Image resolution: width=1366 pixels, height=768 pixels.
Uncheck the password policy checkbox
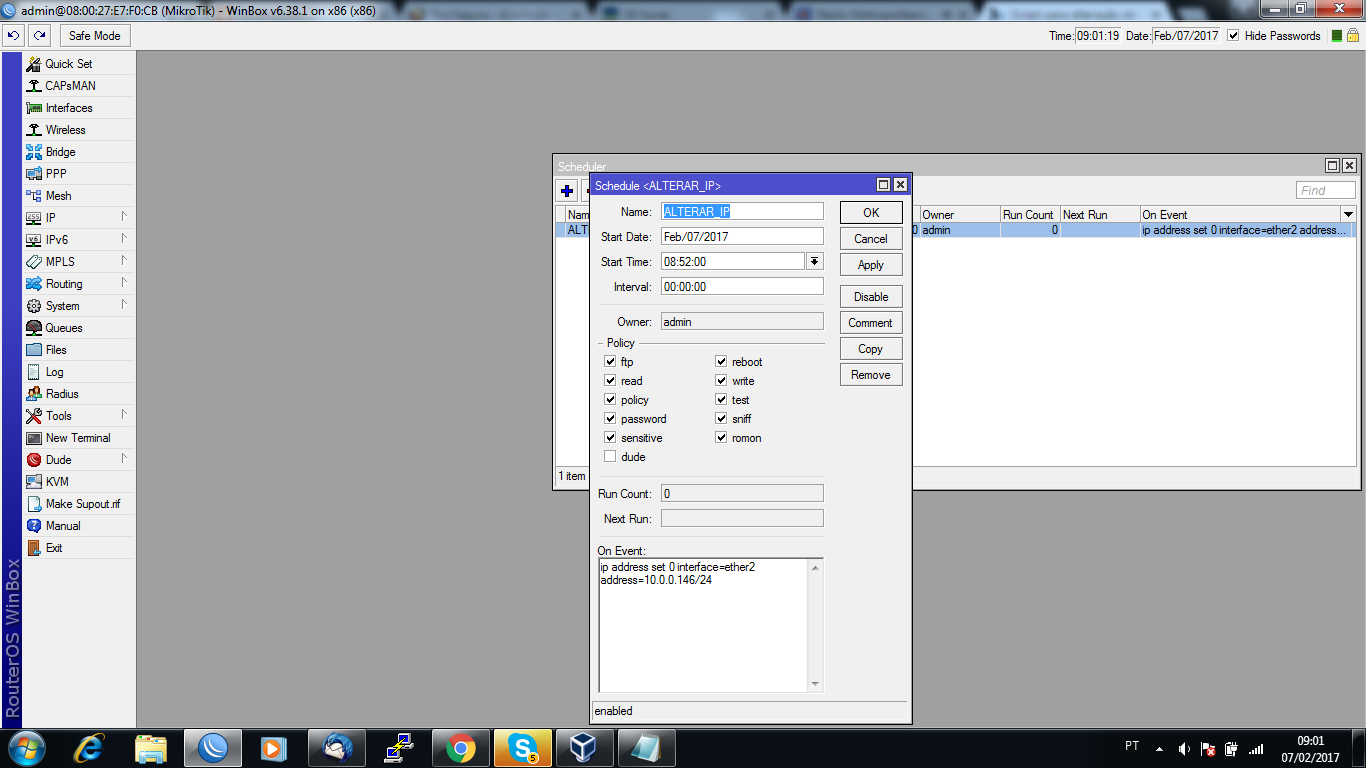pyautogui.click(x=610, y=419)
